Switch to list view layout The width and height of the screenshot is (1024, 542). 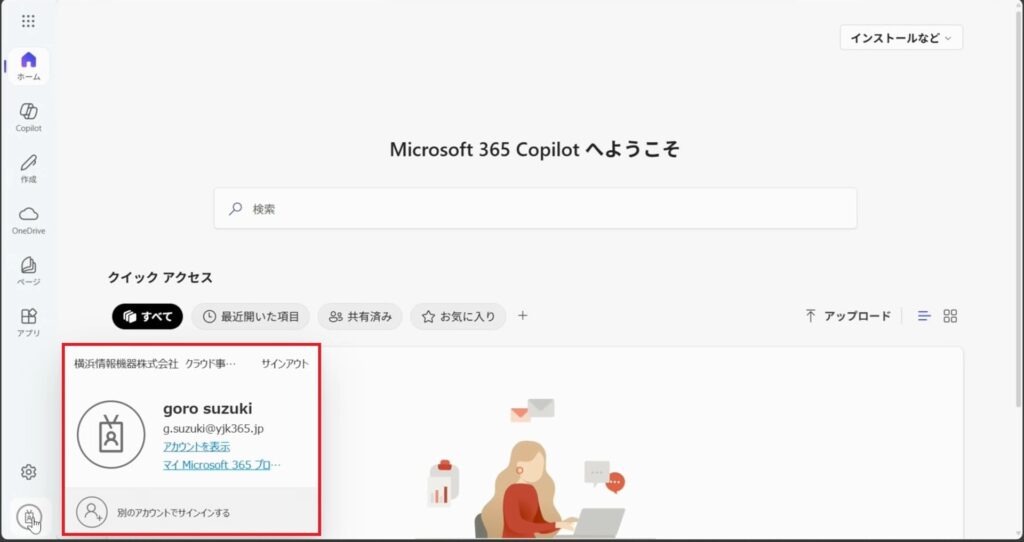pyautogui.click(x=923, y=316)
